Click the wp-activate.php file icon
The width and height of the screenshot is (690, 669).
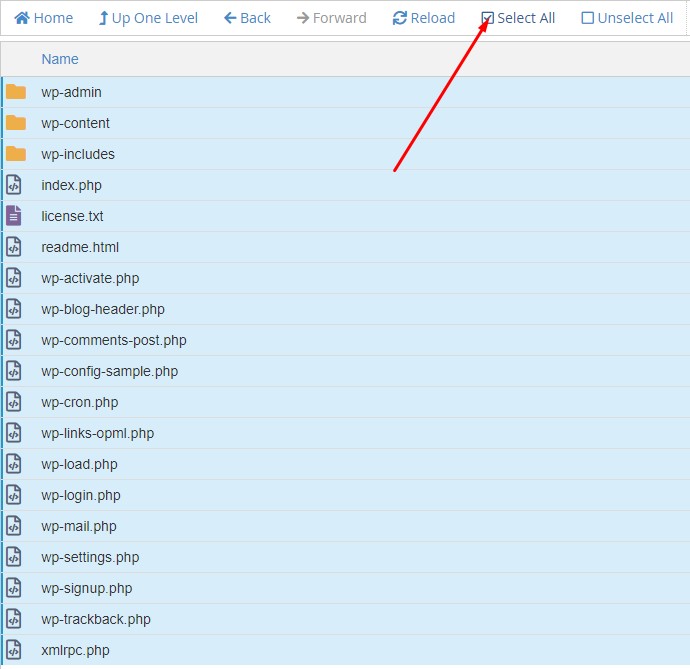14,278
